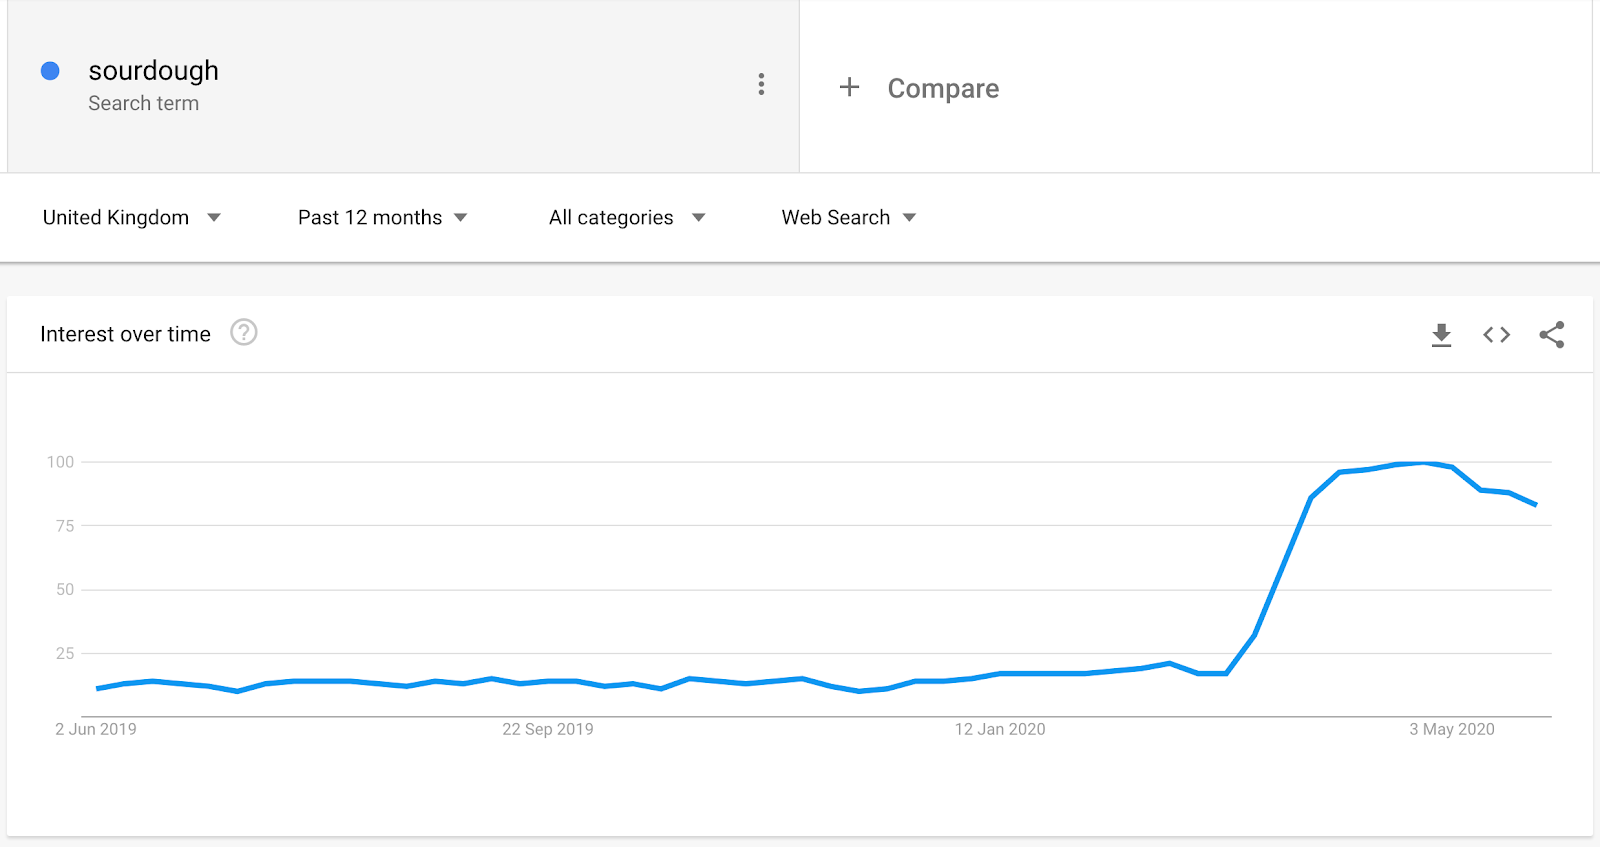The image size is (1600, 847).
Task: Open the Web Search type dropdown
Action: pyautogui.click(x=849, y=218)
